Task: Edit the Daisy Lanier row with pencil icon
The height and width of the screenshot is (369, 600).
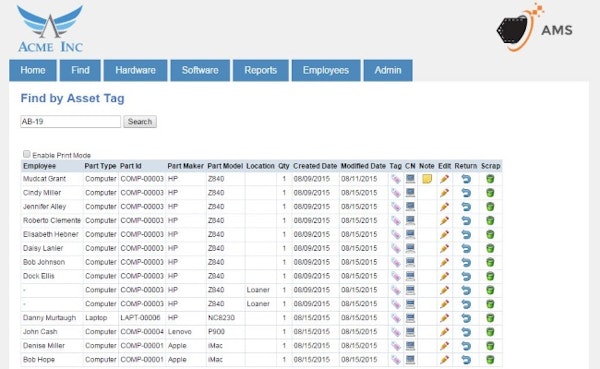Action: click(x=444, y=248)
